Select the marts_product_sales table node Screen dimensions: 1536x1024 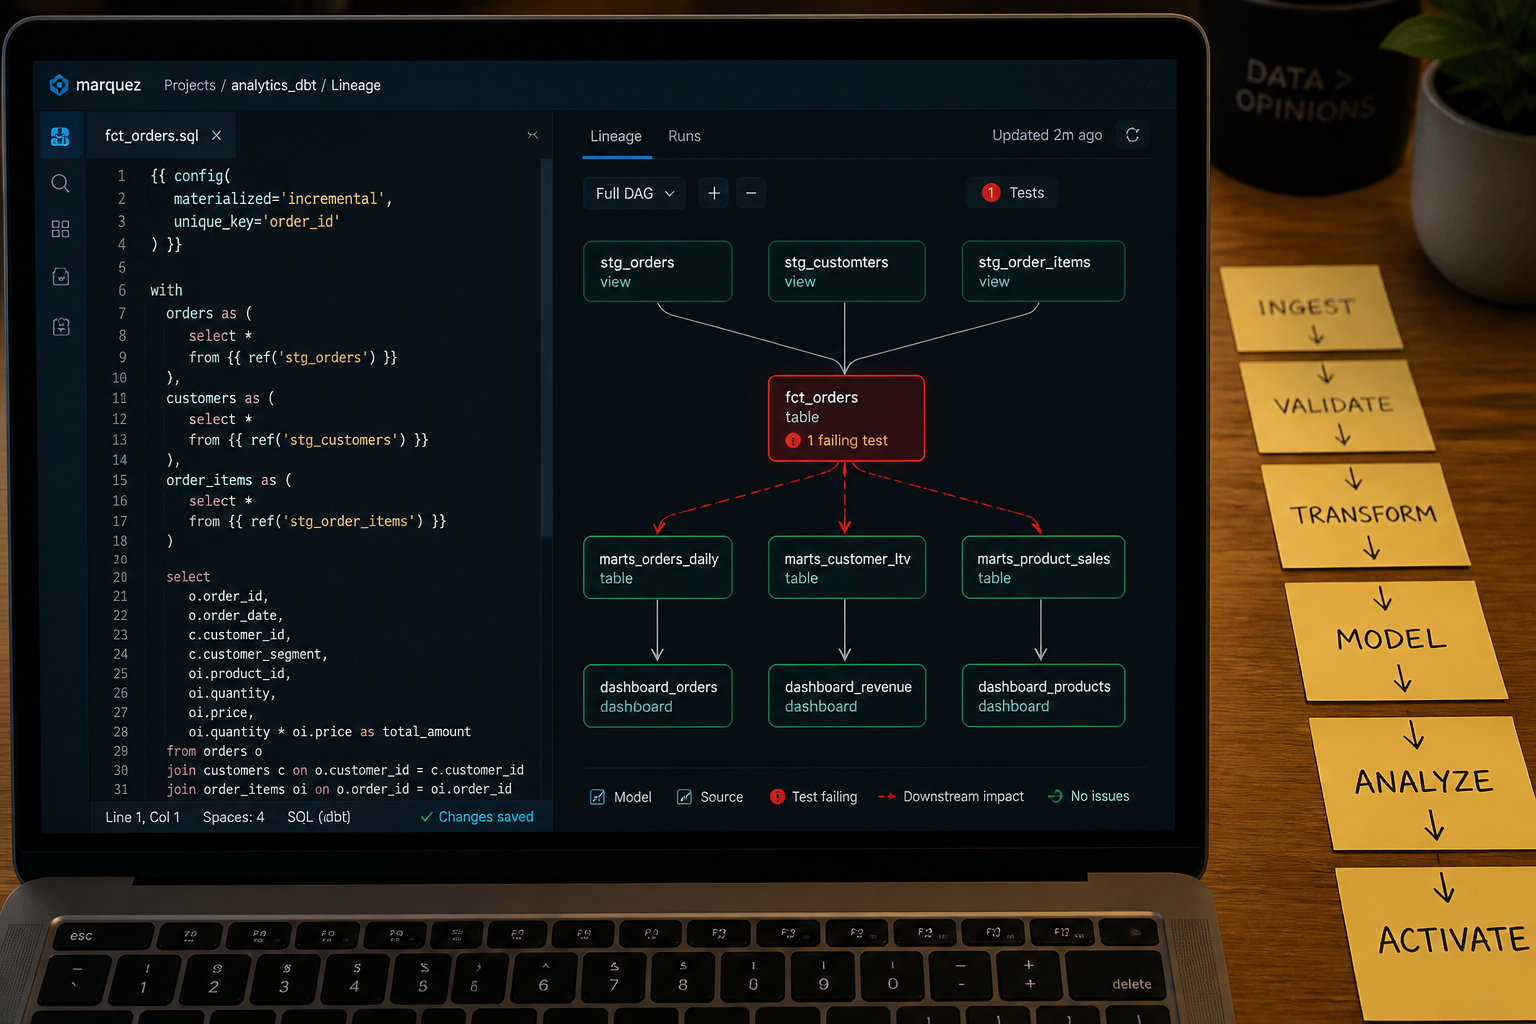point(1044,568)
